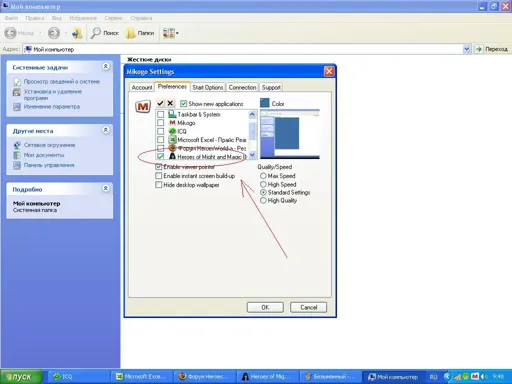Screen dimensions: 512x384
Task: Select the Standard Settings radio button
Action: [x=263, y=192]
